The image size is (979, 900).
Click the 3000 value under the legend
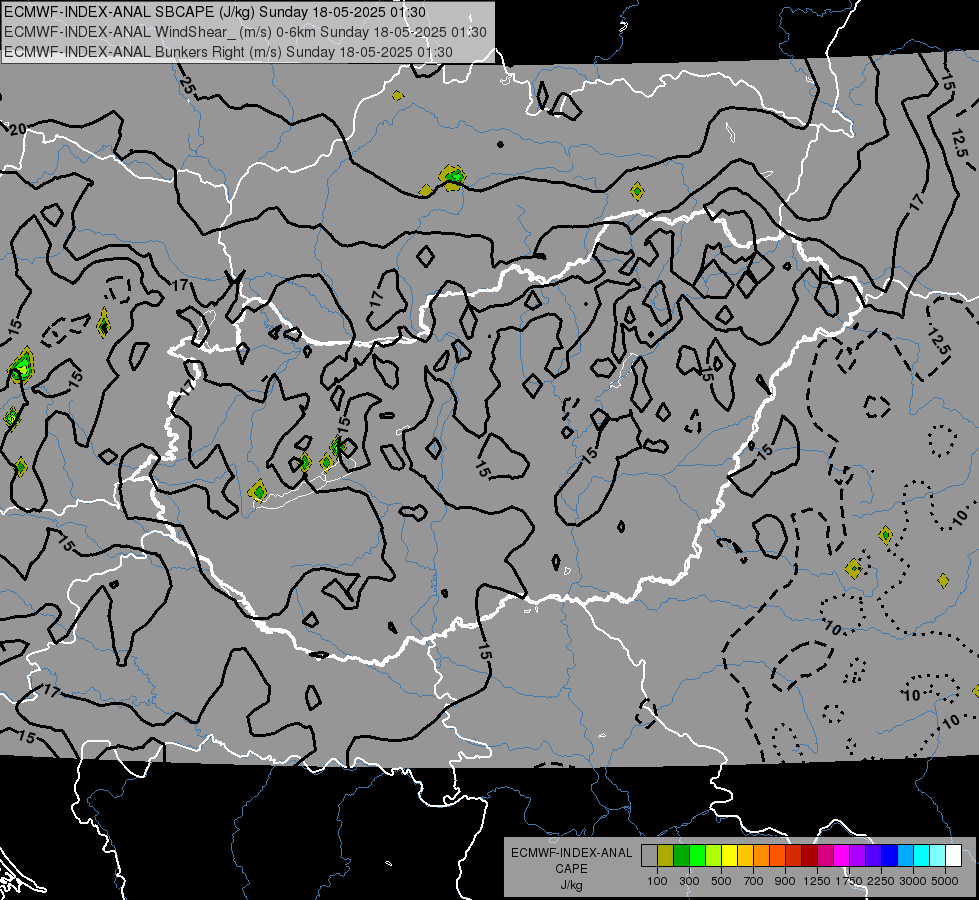click(x=913, y=881)
